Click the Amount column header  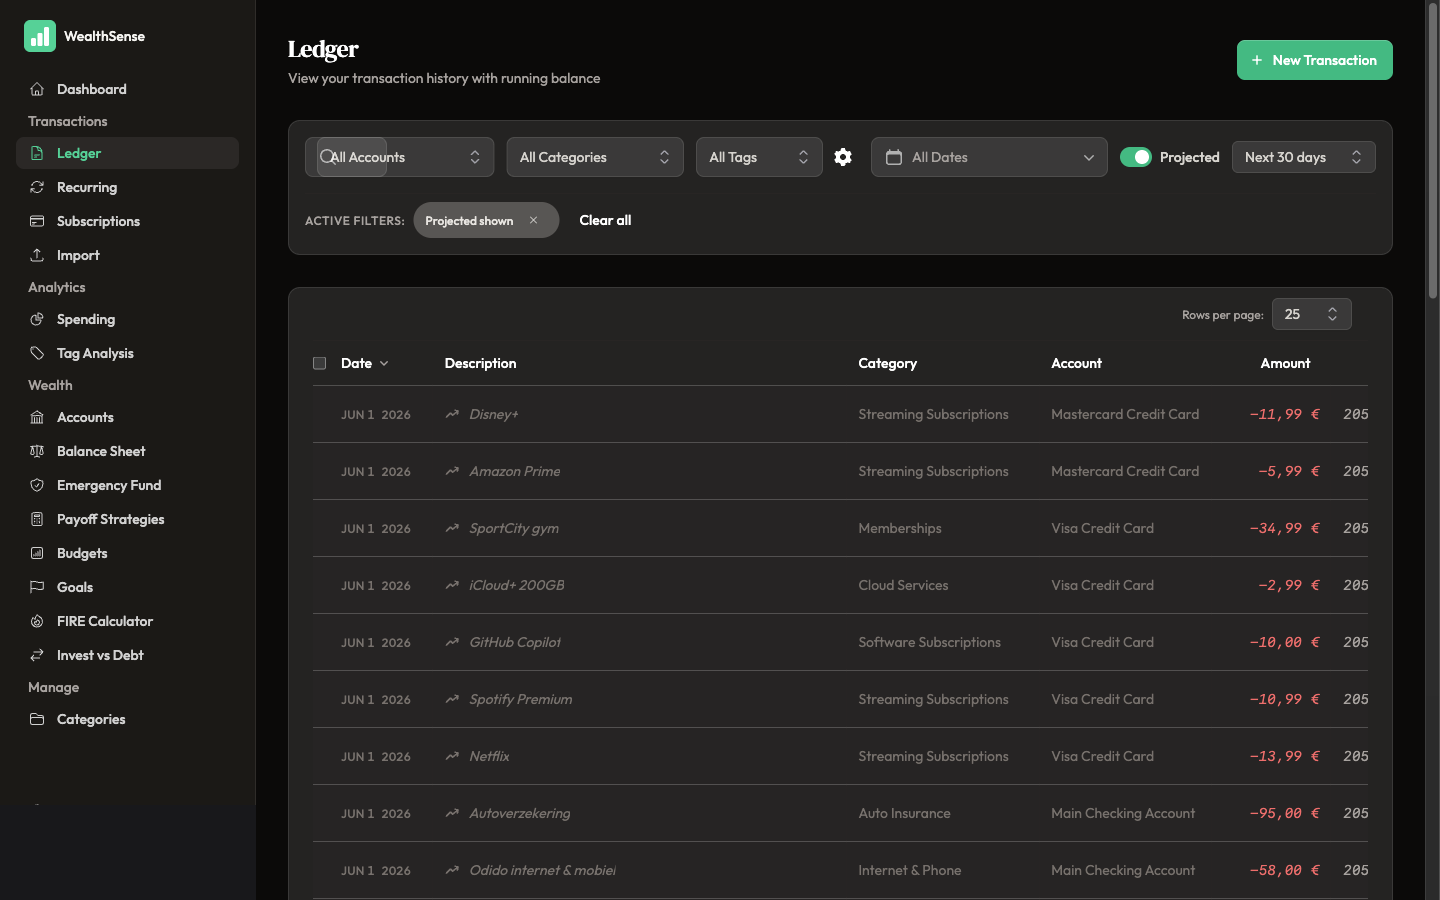(x=1285, y=363)
